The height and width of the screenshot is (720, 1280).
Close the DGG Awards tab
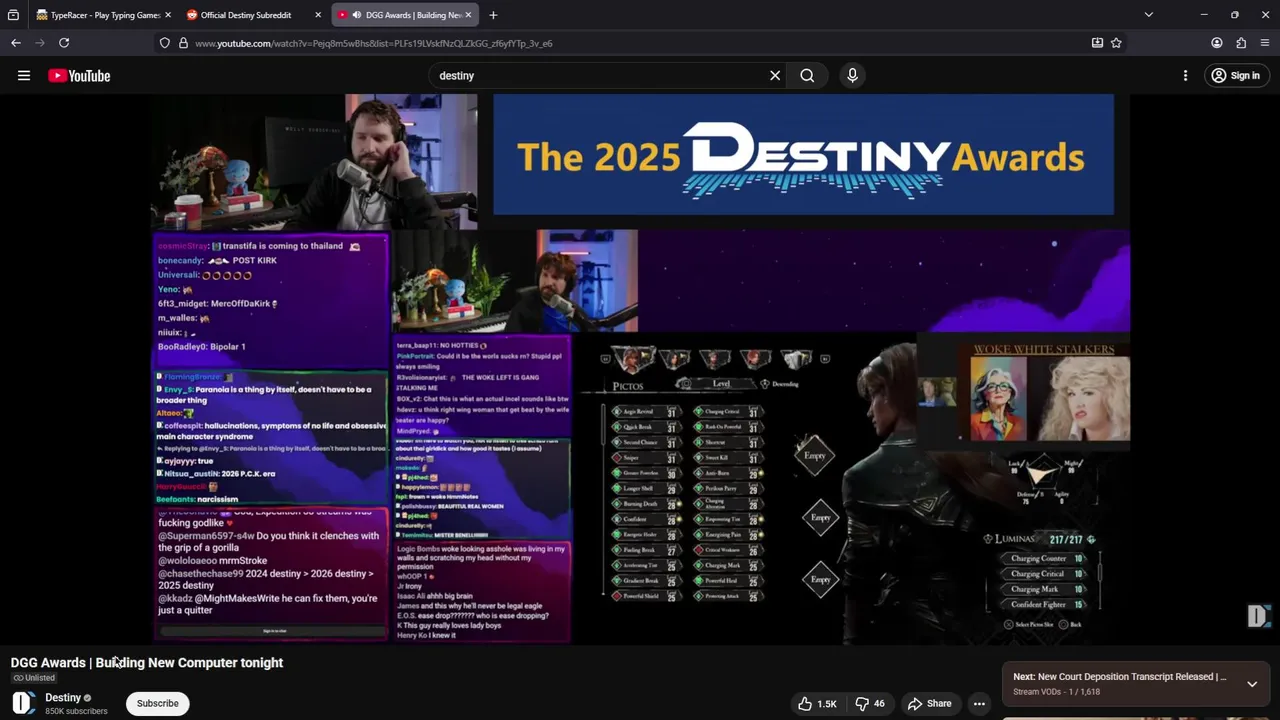[x=468, y=15]
